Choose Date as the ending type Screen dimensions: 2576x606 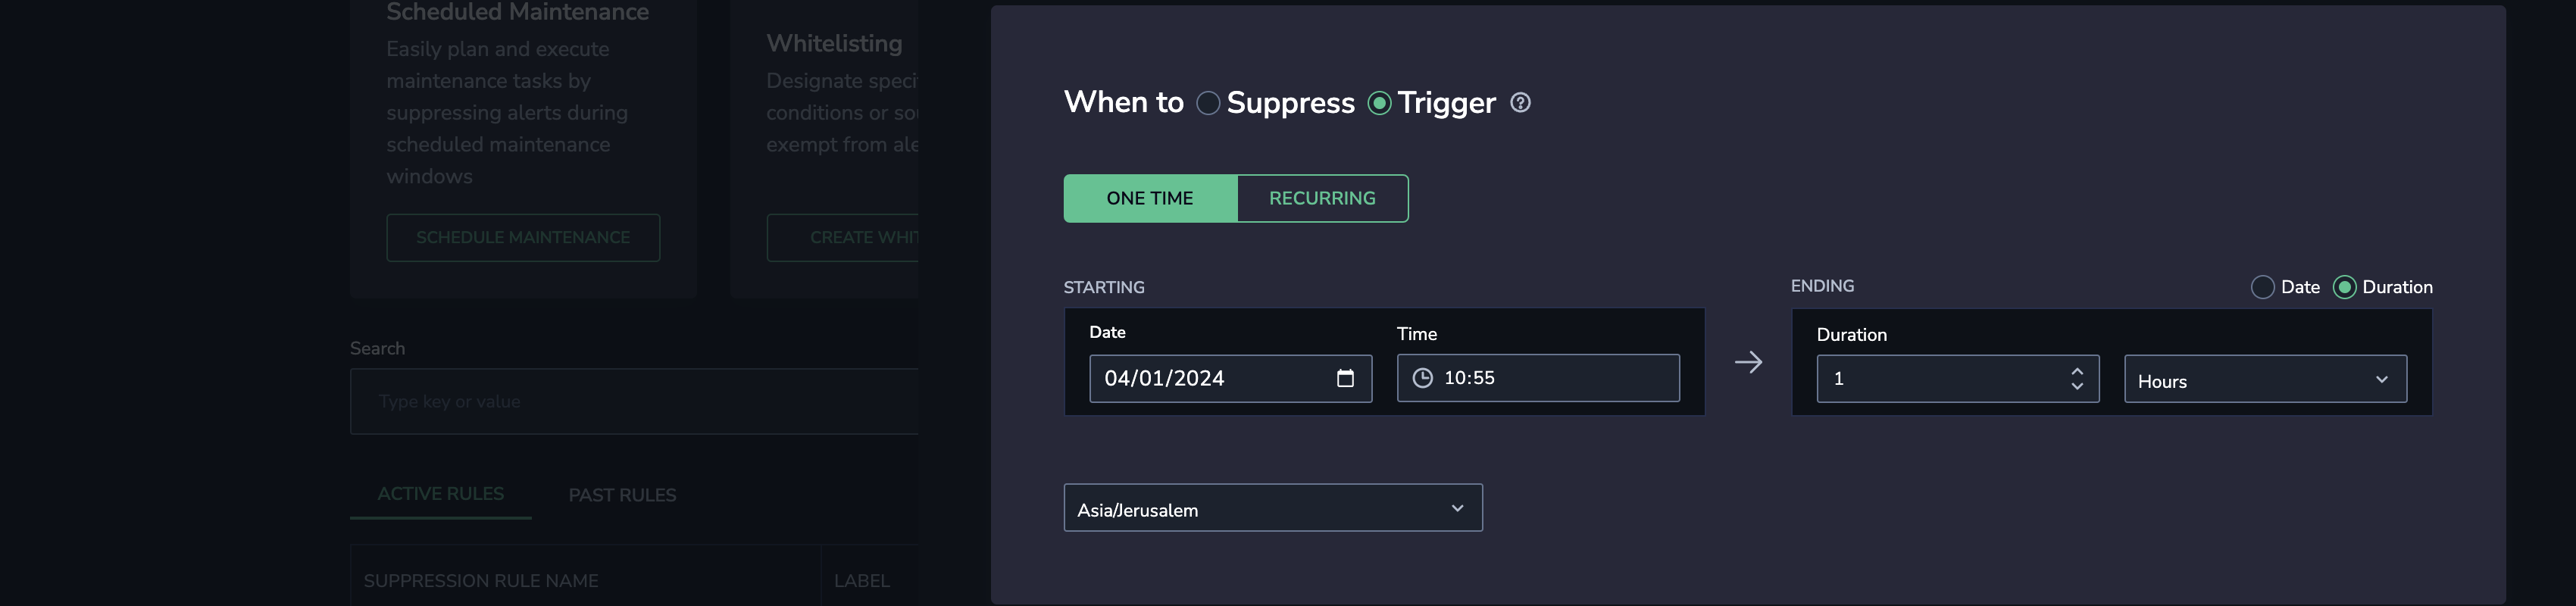click(2262, 287)
